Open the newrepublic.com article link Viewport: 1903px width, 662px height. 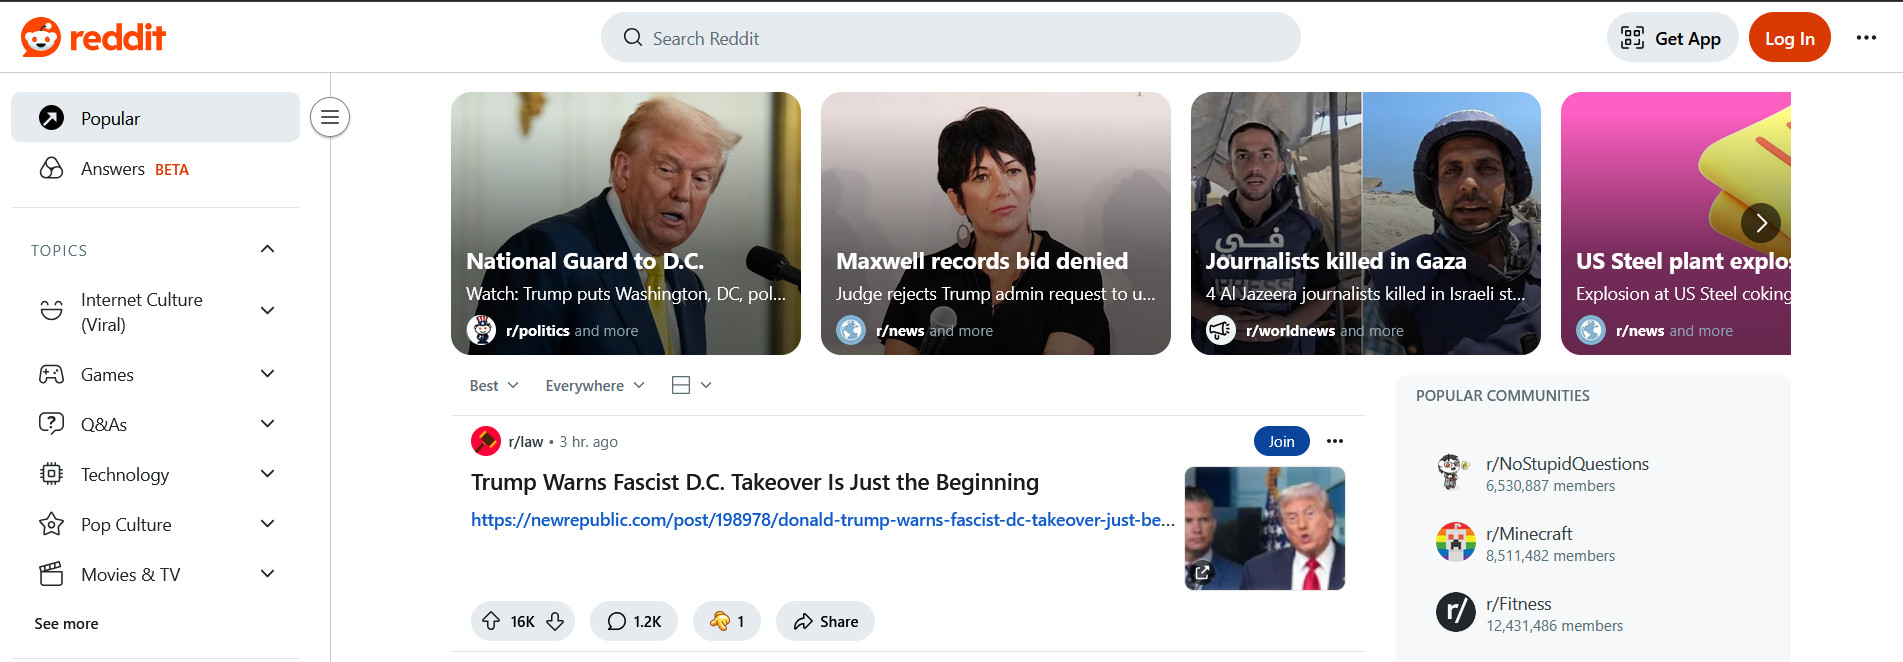tap(822, 520)
